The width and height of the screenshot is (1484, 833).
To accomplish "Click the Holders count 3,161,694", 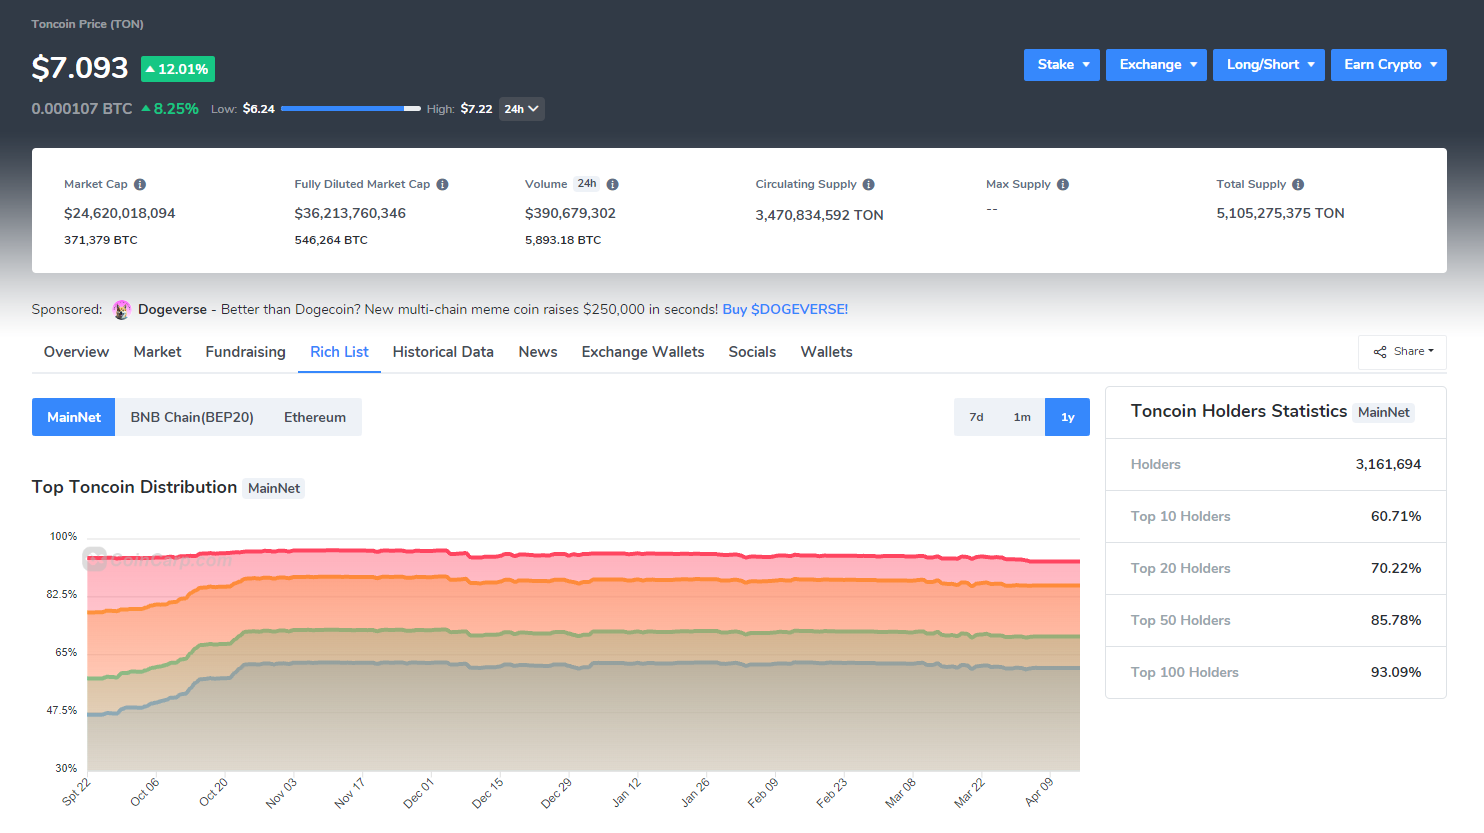I will pyautogui.click(x=1388, y=465).
